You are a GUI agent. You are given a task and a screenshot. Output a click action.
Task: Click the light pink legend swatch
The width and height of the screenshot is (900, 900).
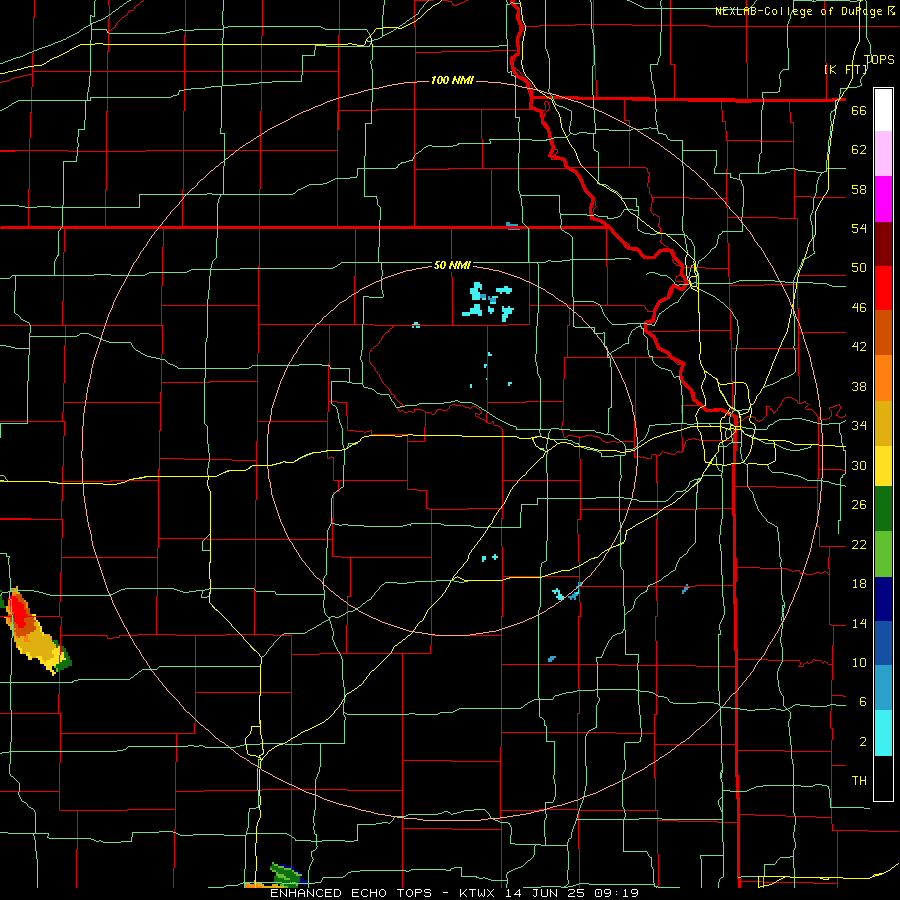[883, 154]
